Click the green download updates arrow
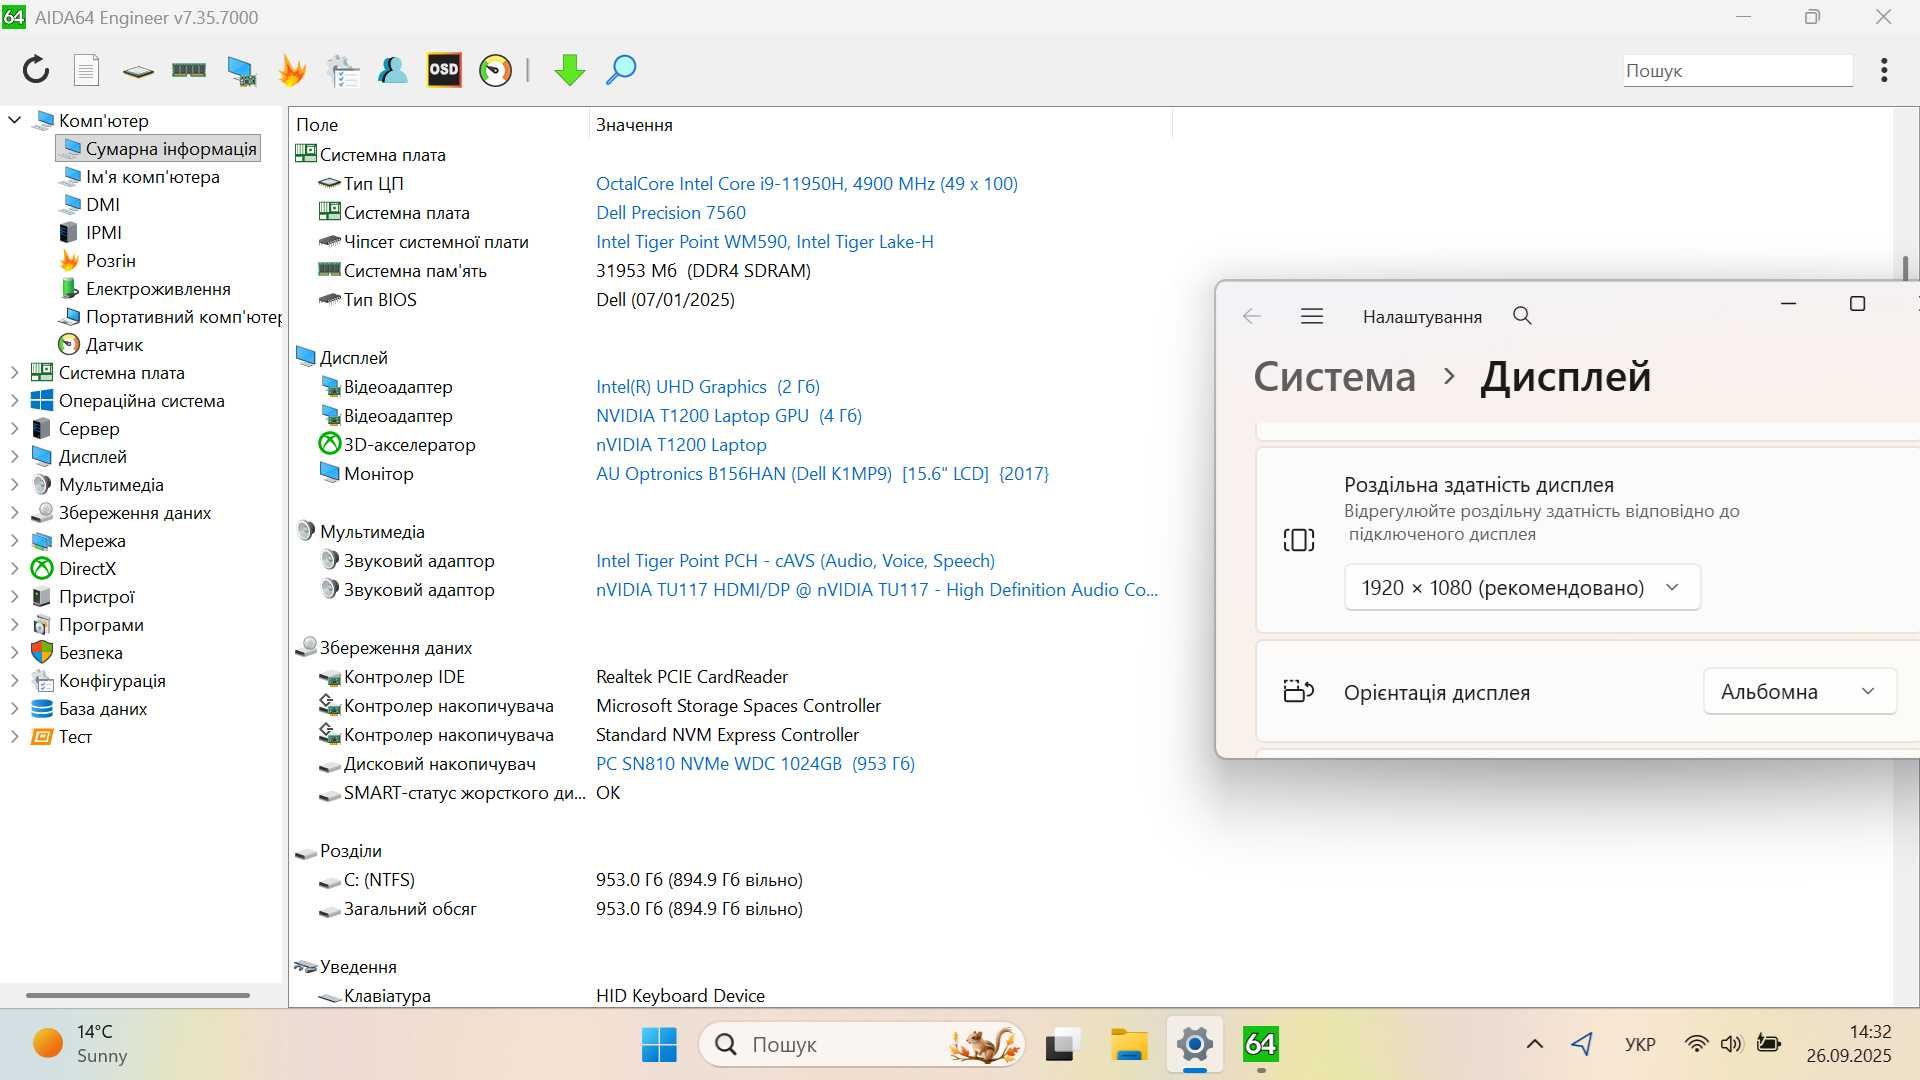Image resolution: width=1920 pixels, height=1080 pixels. click(569, 70)
